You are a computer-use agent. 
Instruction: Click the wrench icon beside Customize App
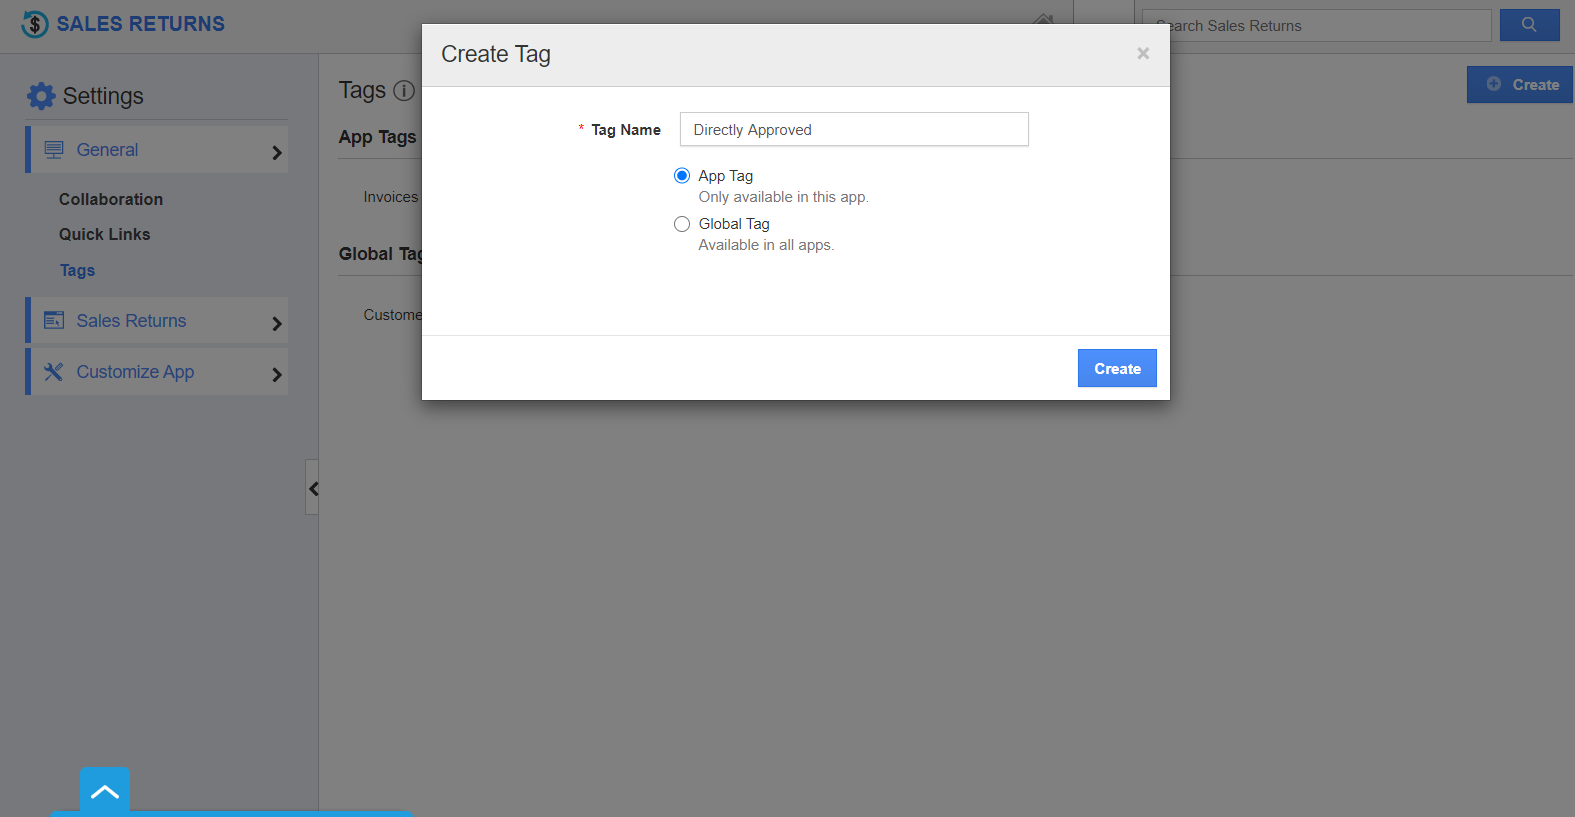(x=54, y=371)
